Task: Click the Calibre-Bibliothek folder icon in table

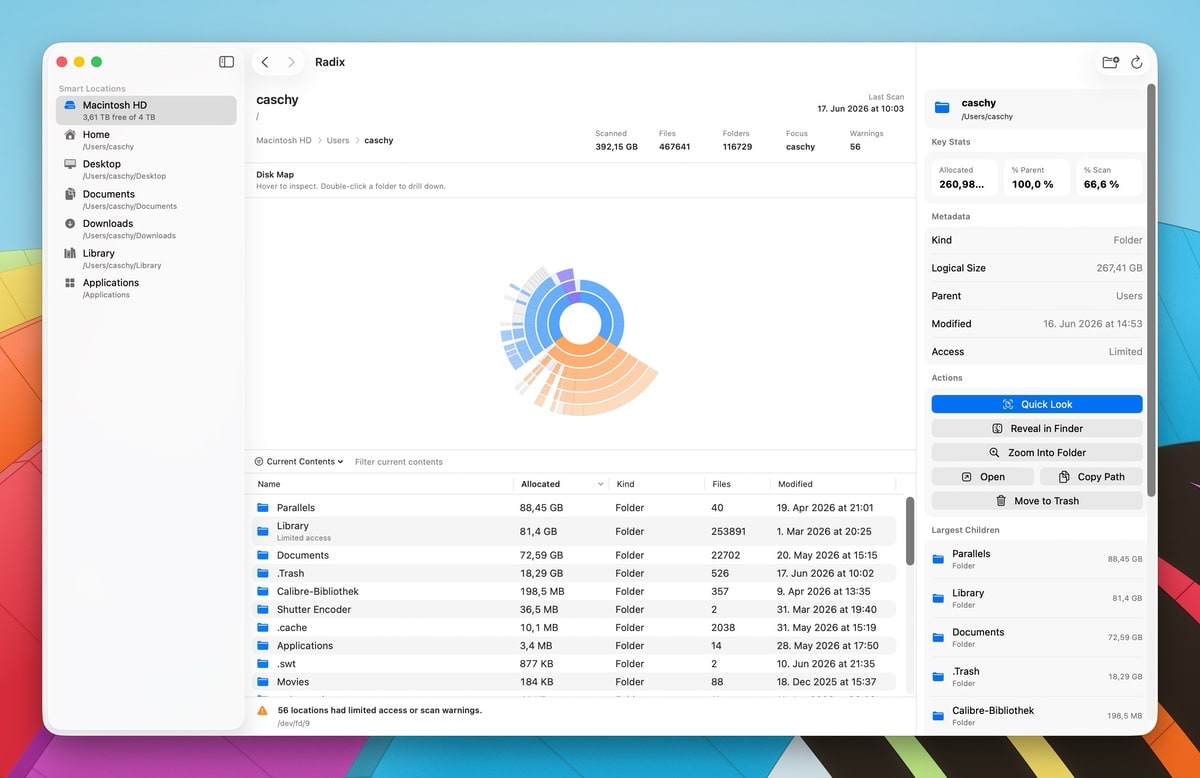Action: click(x=263, y=591)
